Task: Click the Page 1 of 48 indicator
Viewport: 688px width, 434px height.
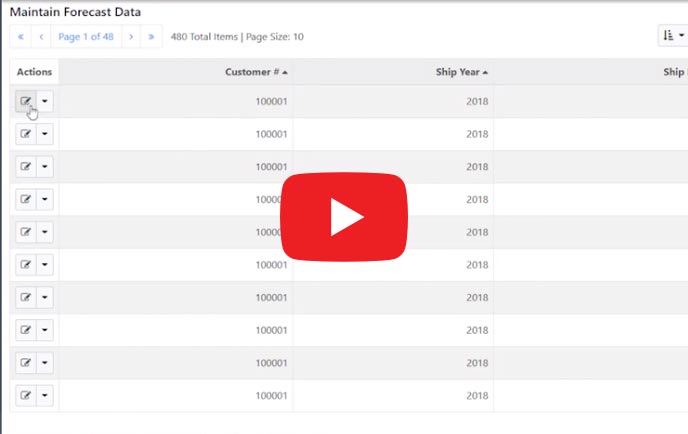Action: pos(85,37)
